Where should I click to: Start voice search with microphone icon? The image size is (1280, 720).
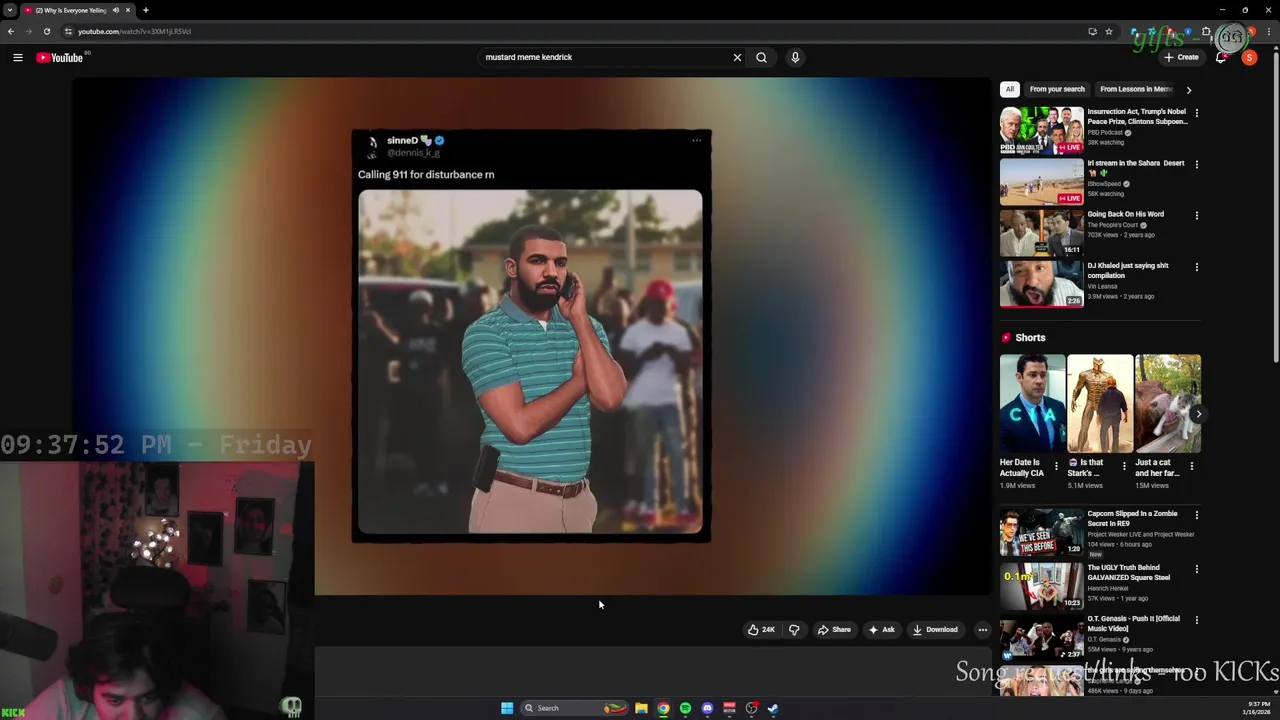(795, 57)
